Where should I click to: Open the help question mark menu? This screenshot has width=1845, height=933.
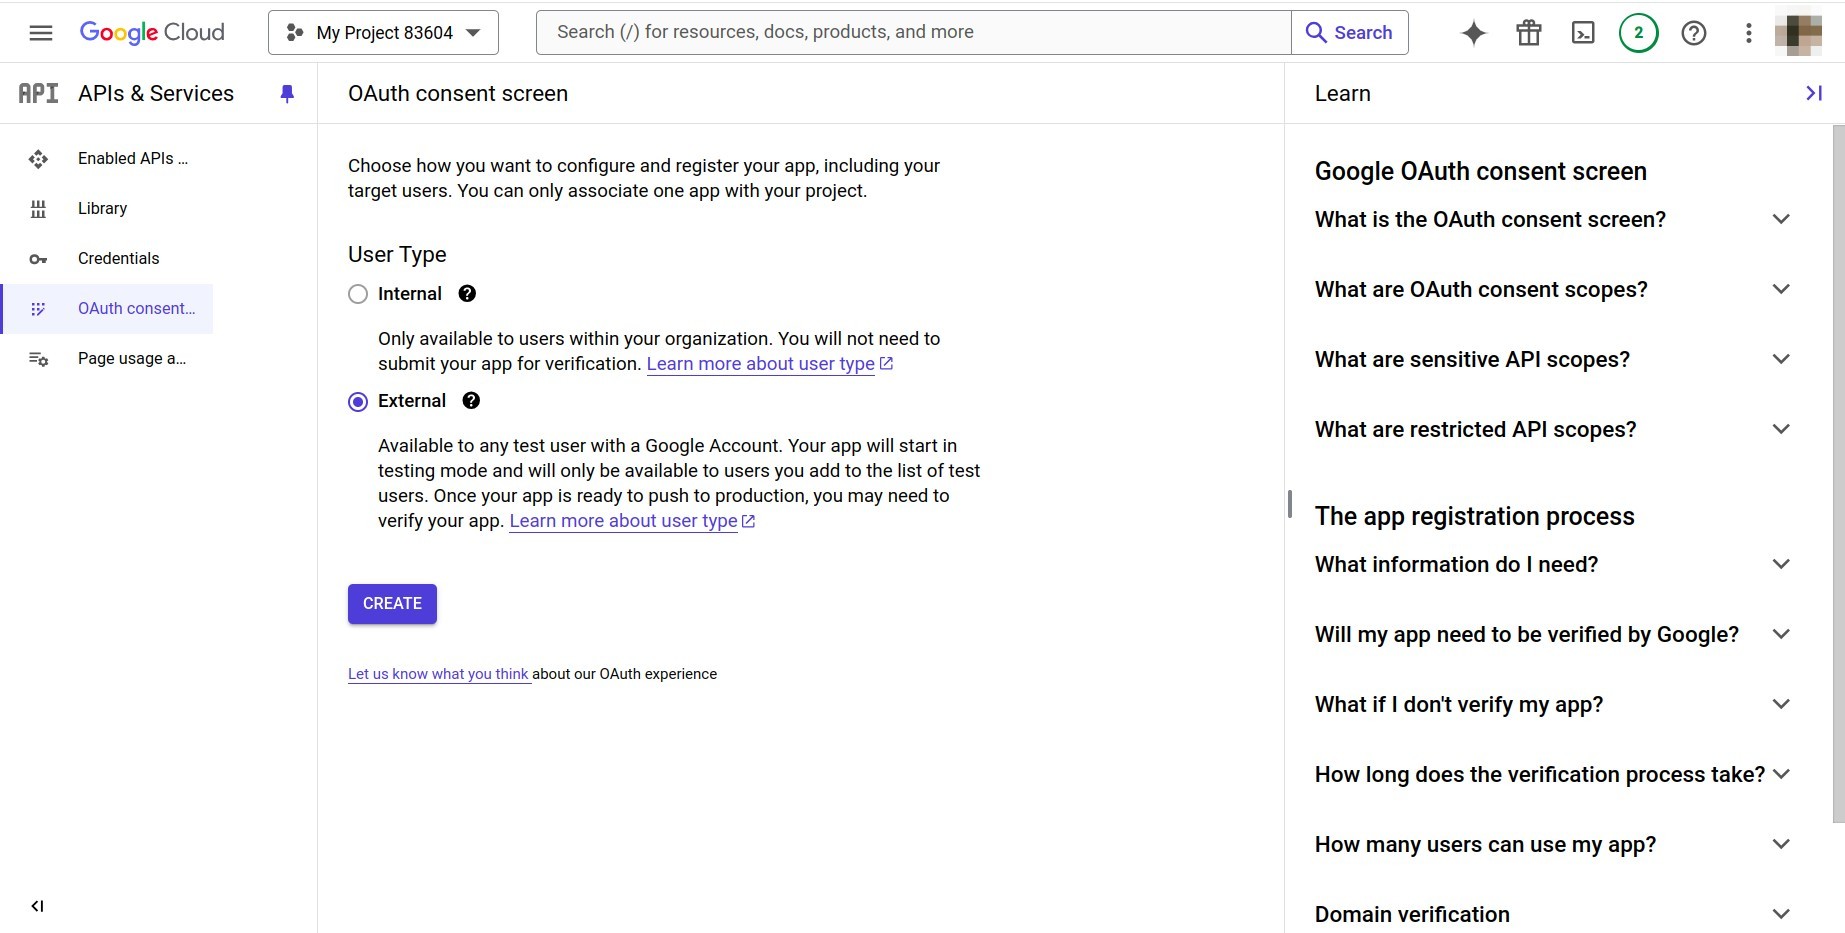[x=1693, y=33]
